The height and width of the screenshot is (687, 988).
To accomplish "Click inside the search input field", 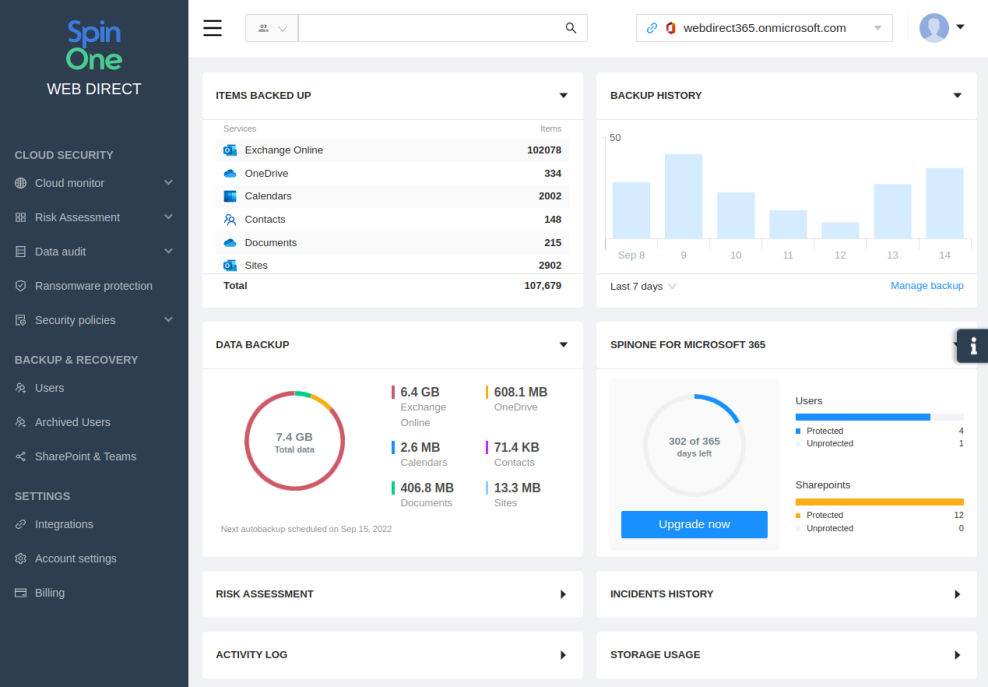I will [432, 28].
